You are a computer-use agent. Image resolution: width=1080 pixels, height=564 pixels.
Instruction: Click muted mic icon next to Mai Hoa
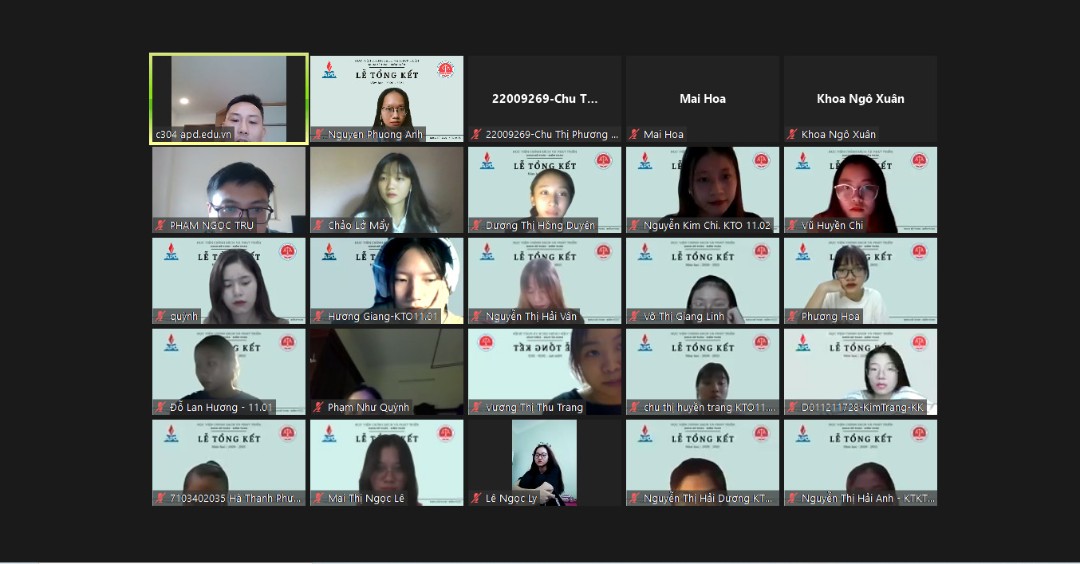coord(634,135)
